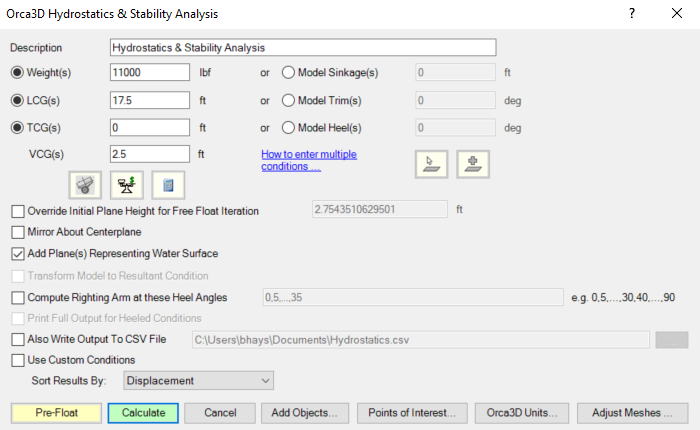Click the green Calculate button
The image size is (700, 430).
click(143, 413)
